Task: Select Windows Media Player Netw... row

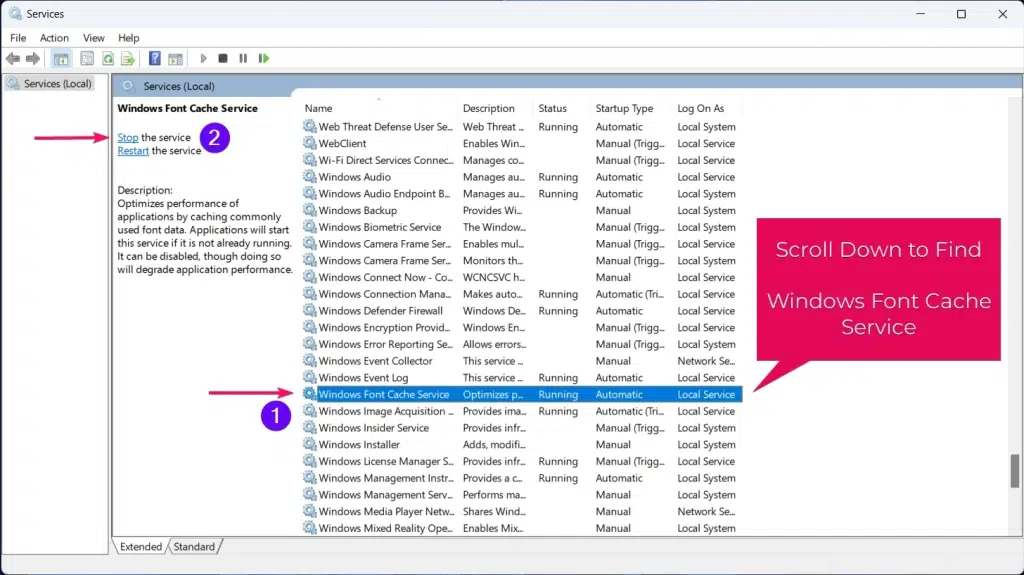Action: [x=522, y=511]
